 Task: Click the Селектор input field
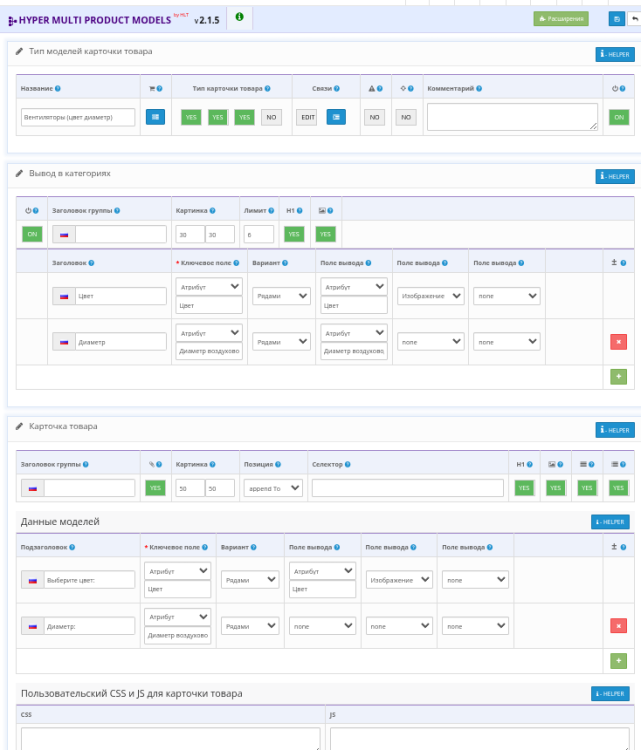pos(407,488)
